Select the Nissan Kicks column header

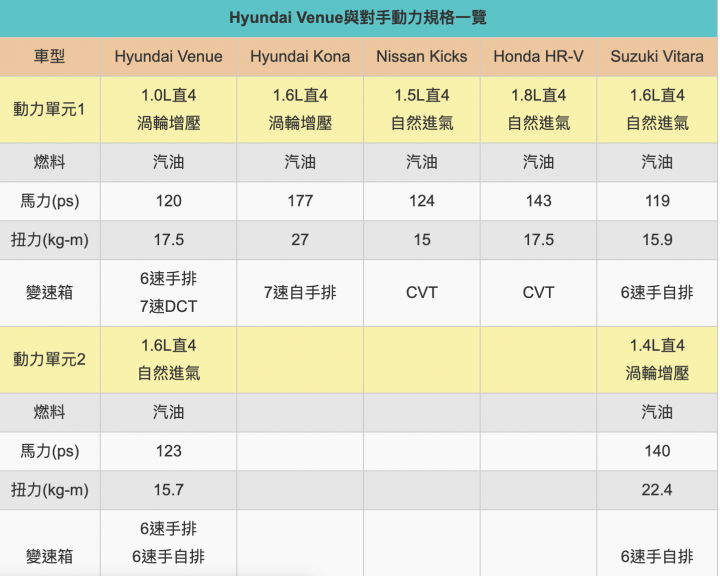pos(422,56)
